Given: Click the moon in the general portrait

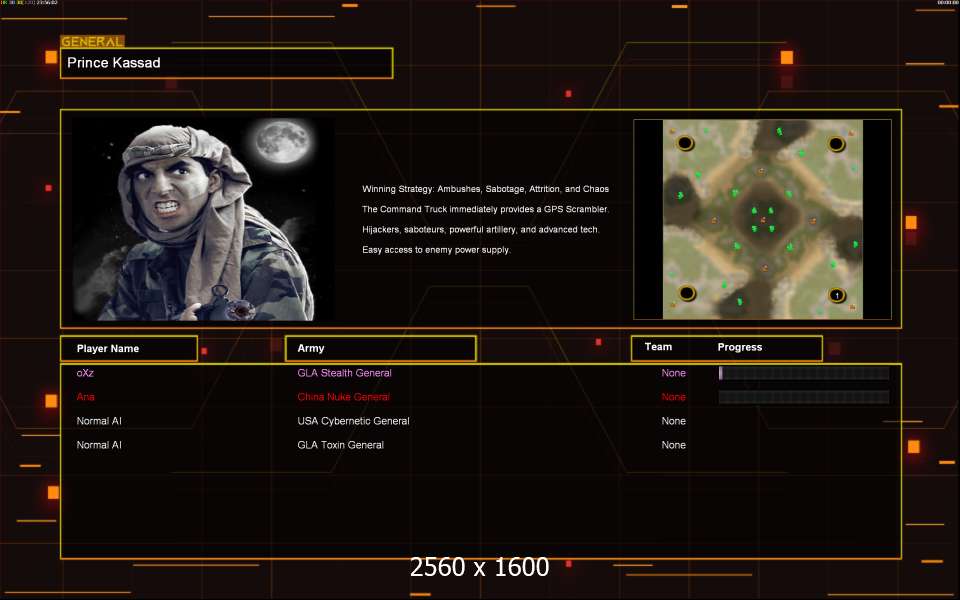Looking at the screenshot, I should 283,141.
